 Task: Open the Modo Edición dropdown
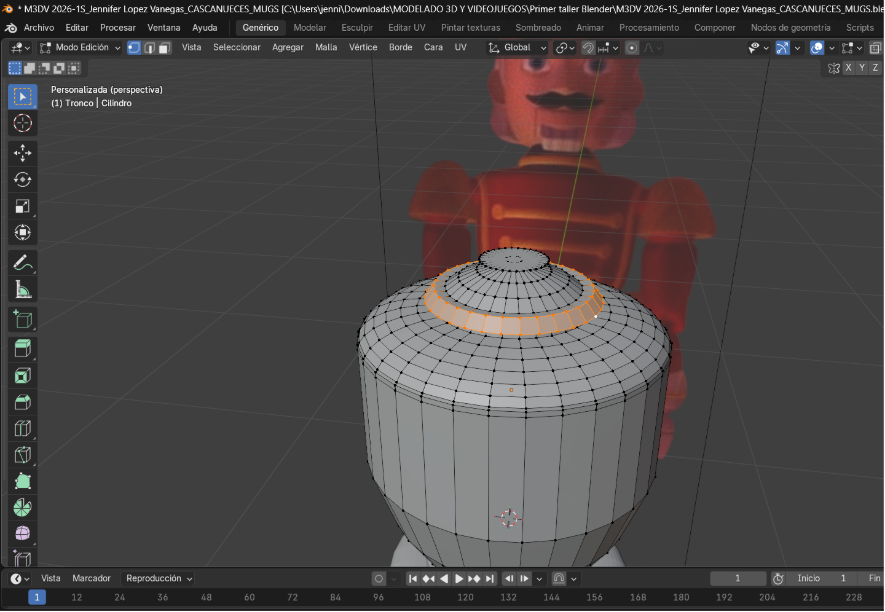(x=80, y=47)
